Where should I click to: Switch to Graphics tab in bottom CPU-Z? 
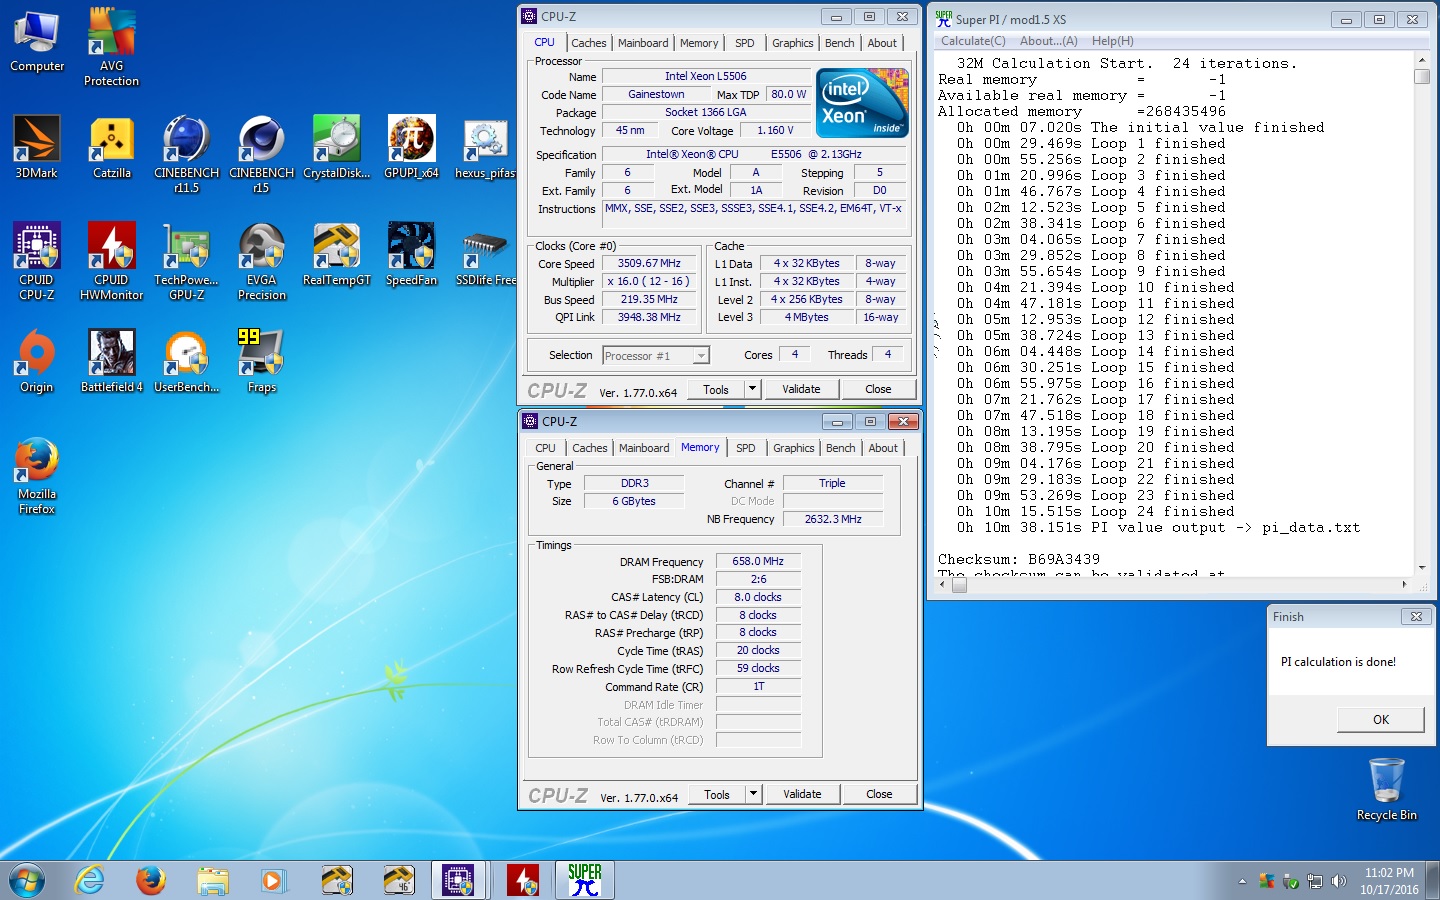794,448
